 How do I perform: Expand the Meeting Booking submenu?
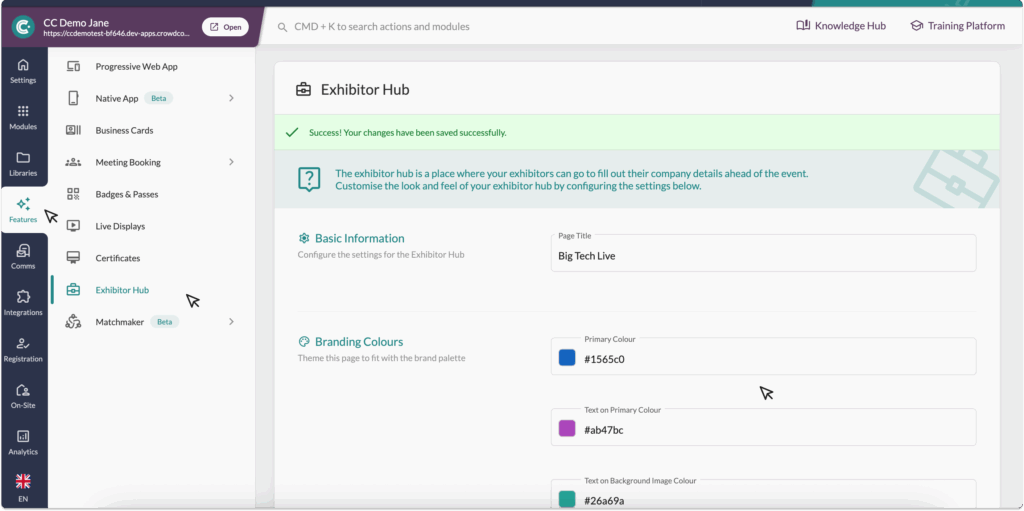231,162
